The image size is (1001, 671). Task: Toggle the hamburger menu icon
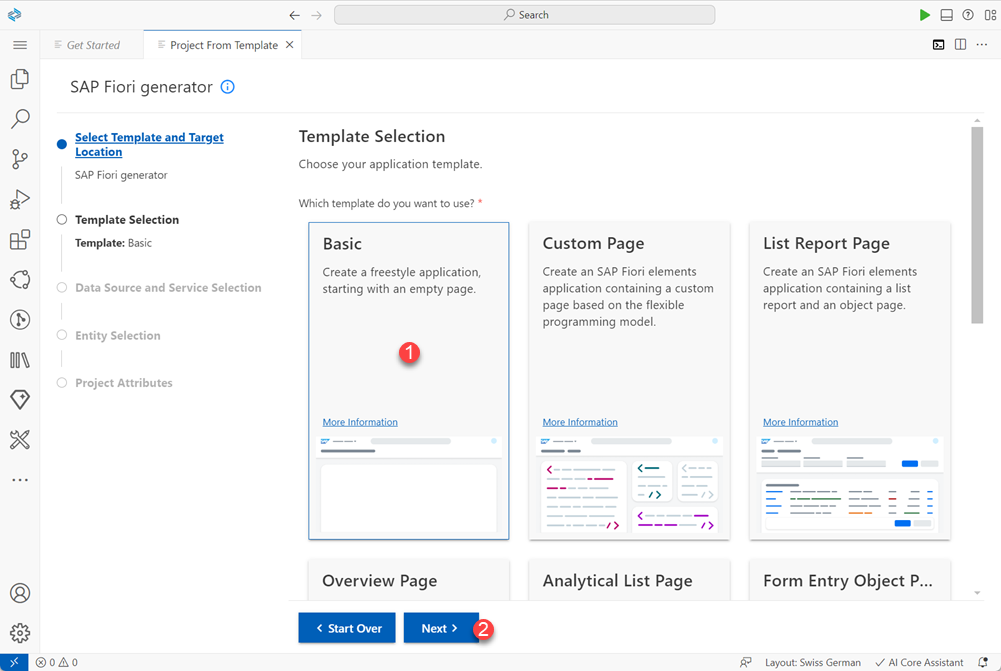20,45
